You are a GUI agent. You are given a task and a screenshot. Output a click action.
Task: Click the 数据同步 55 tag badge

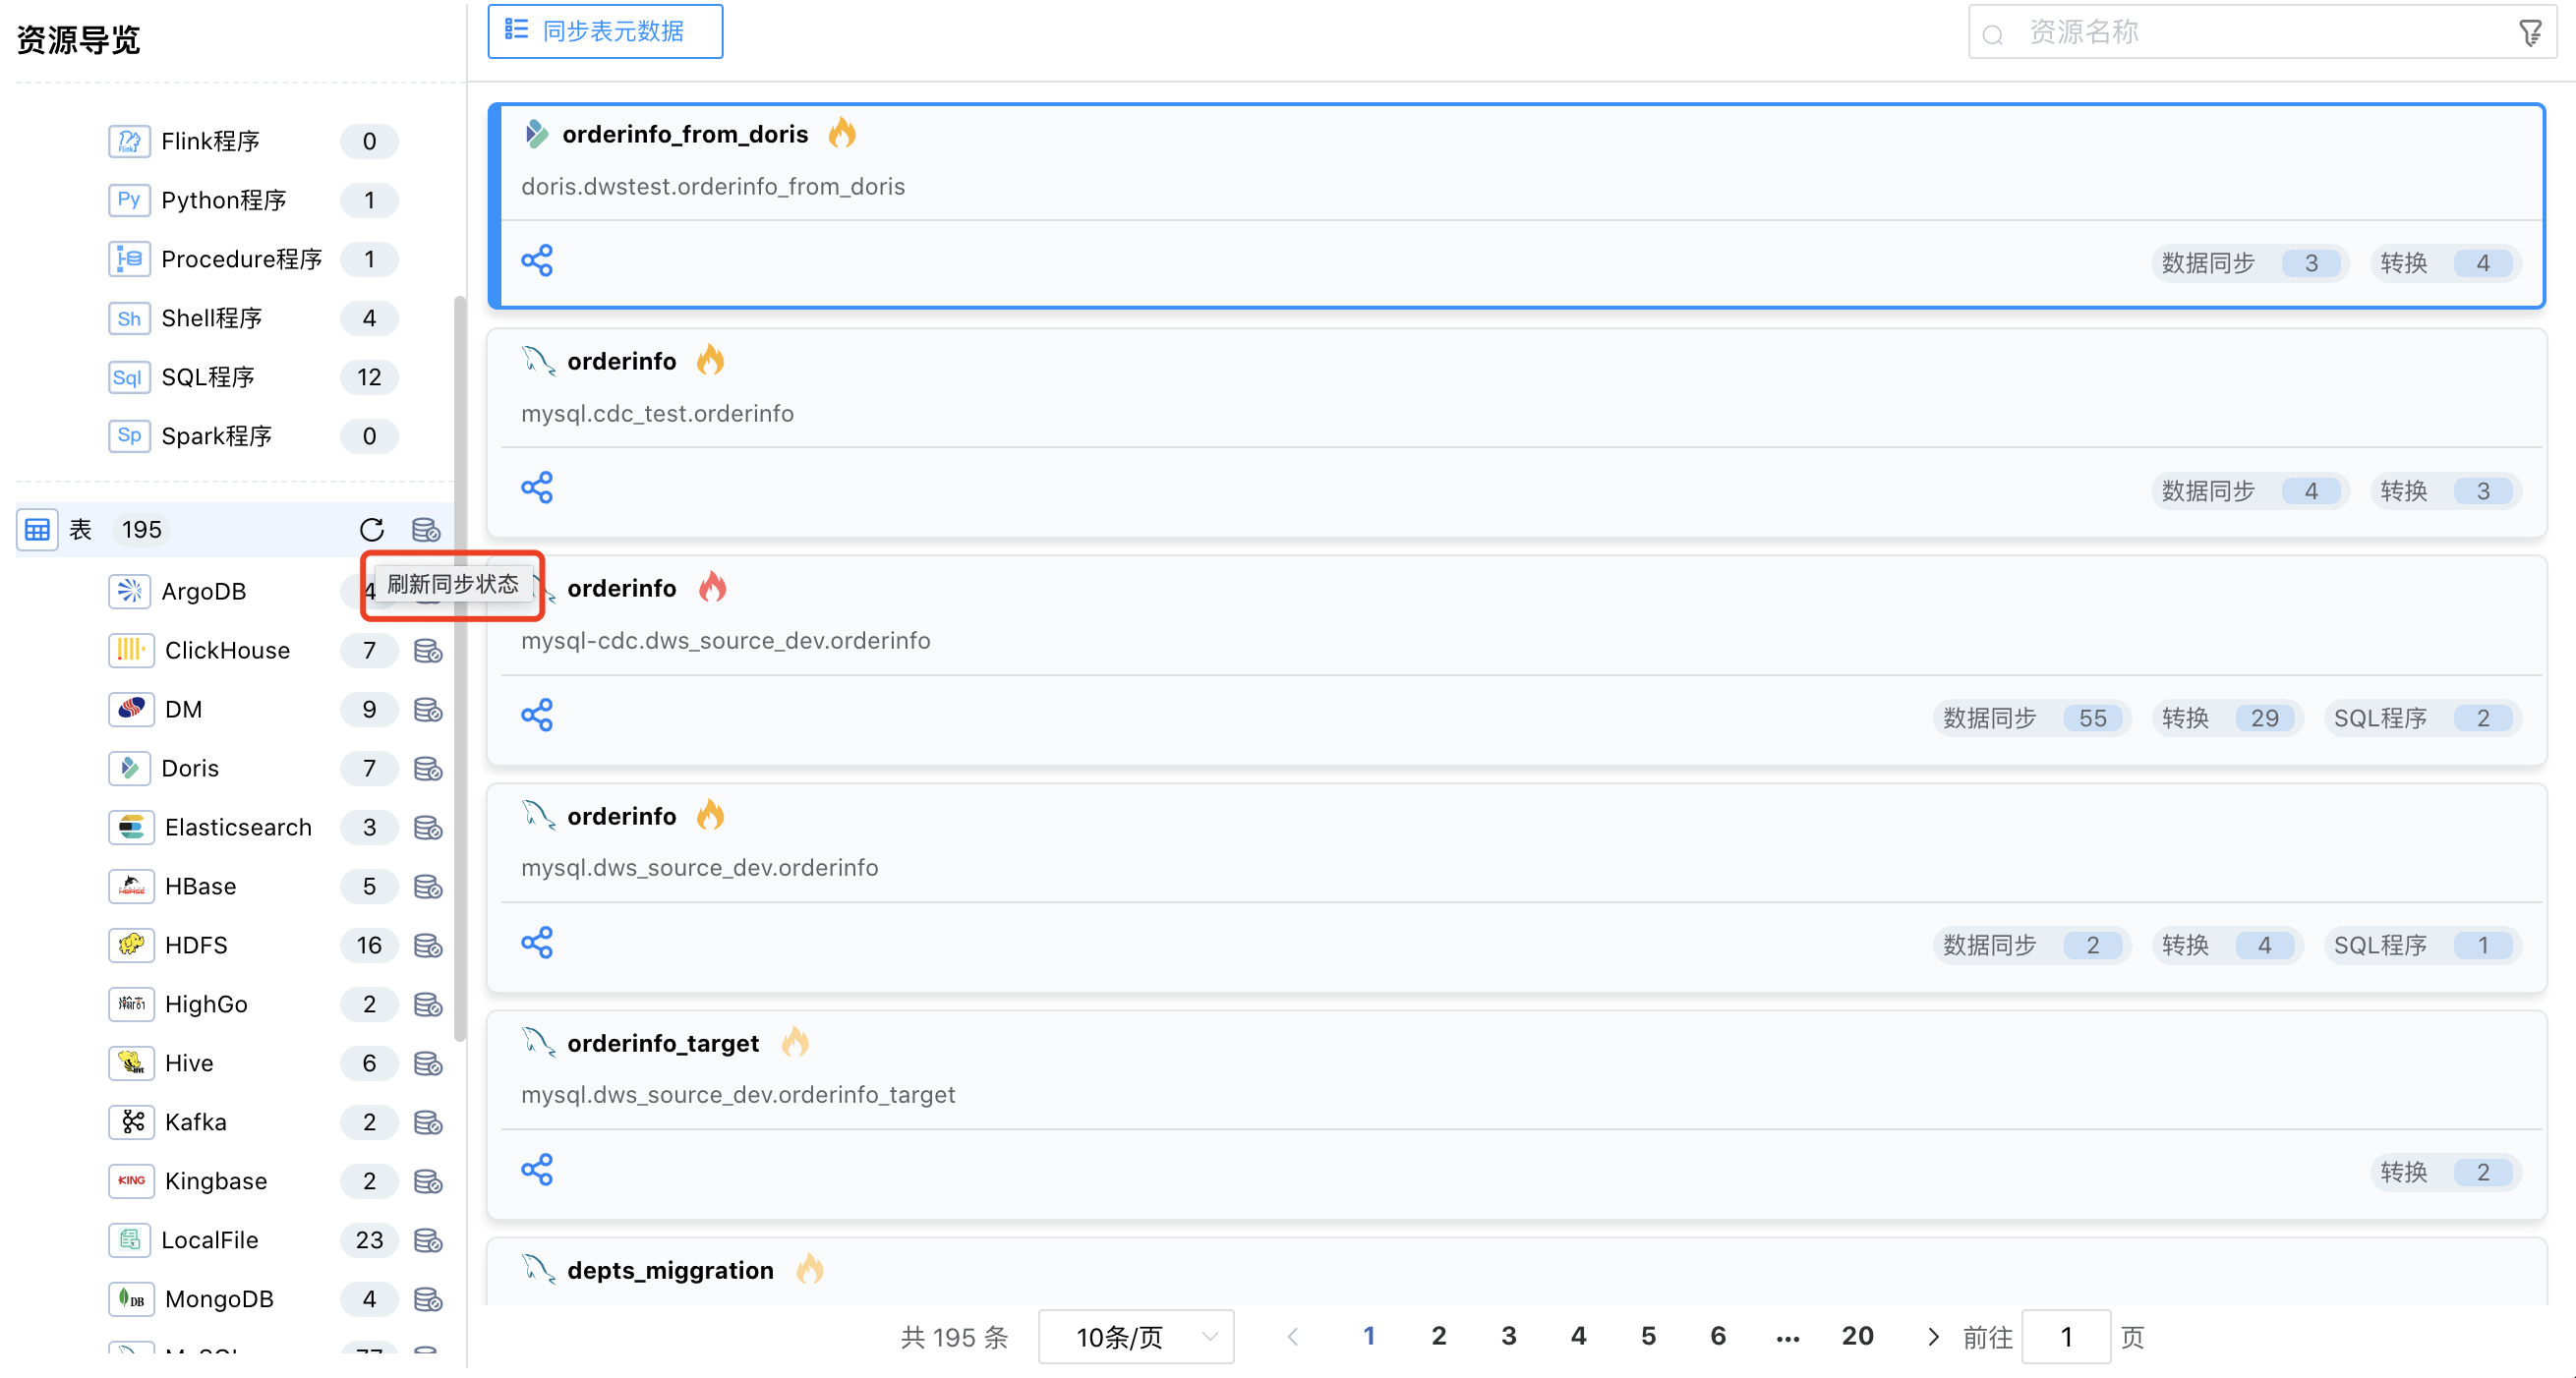pyautogui.click(x=2031, y=718)
